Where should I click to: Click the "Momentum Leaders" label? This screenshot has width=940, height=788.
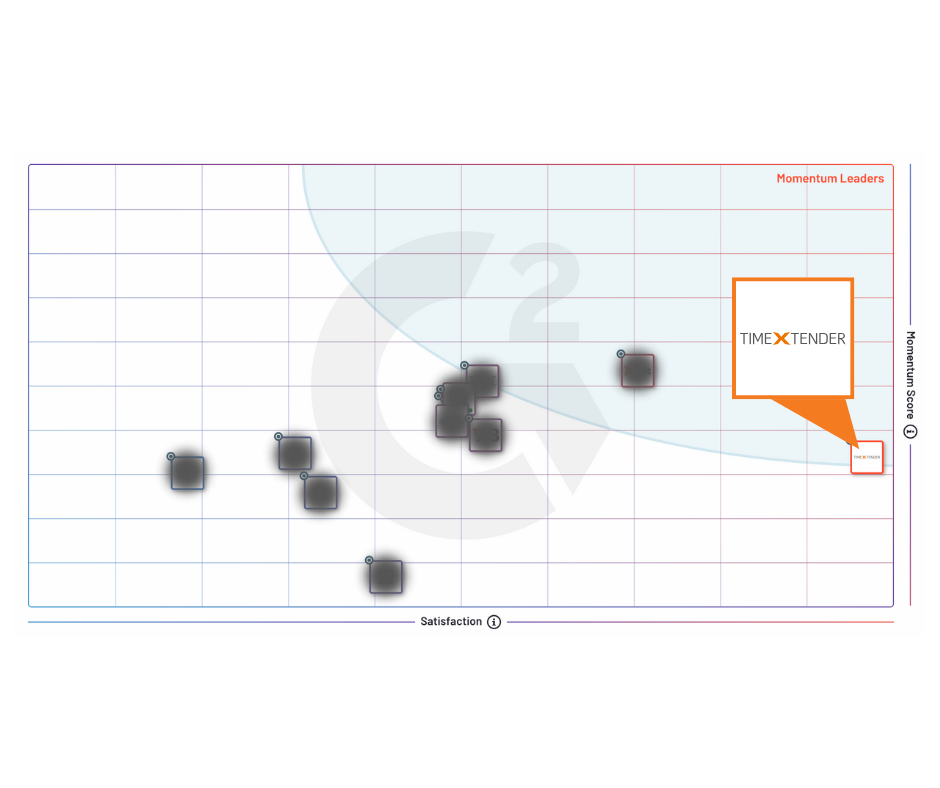[x=830, y=179]
